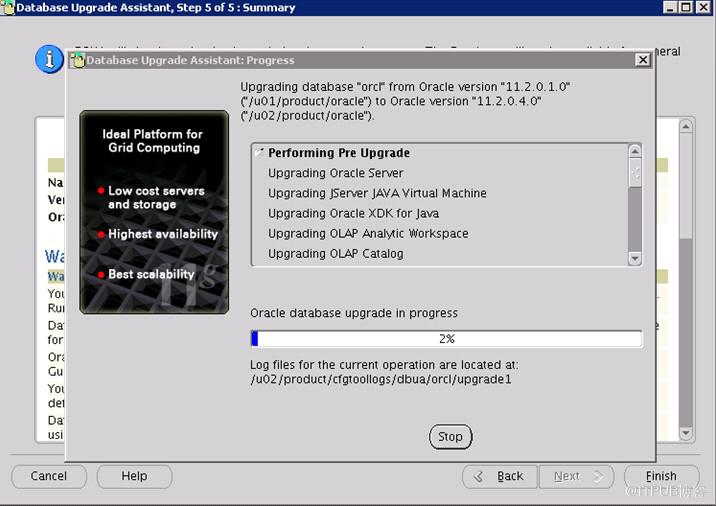The height and width of the screenshot is (506, 716).
Task: Maximize the Database Upgrade Assistant window
Action: [x=686, y=7]
